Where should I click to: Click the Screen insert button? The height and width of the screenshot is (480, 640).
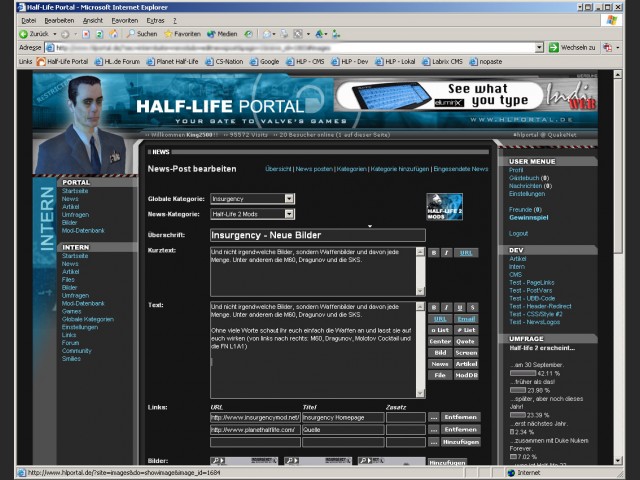pos(466,353)
